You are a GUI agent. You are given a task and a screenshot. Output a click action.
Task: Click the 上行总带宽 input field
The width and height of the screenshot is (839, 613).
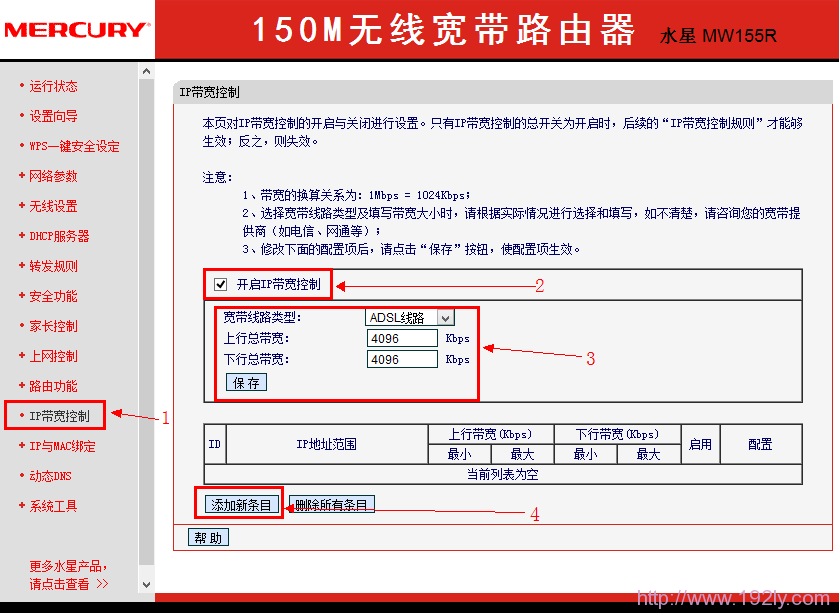pyautogui.click(x=402, y=338)
